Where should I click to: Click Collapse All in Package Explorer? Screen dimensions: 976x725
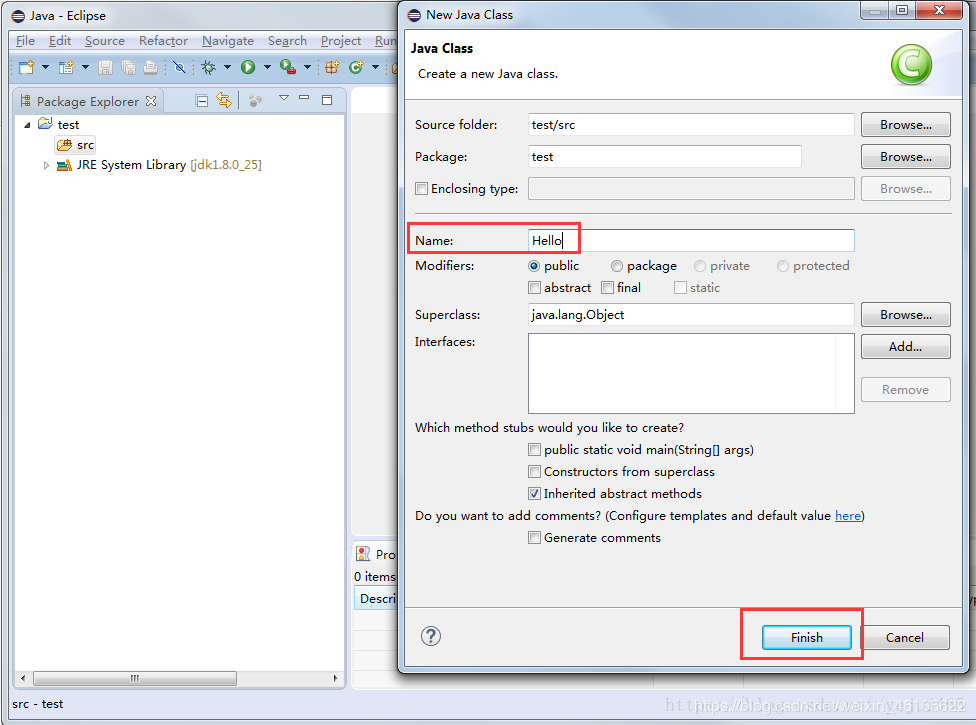click(202, 101)
